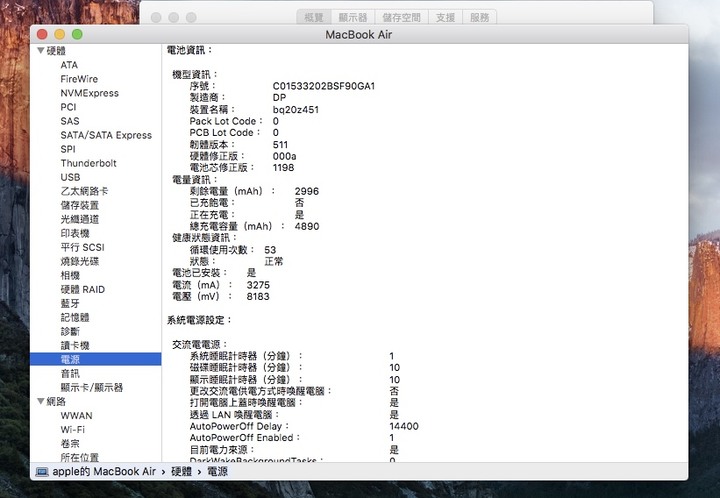Click 'apple的 MacBook Air' in path bar
This screenshot has height=498, width=720.
point(104,472)
